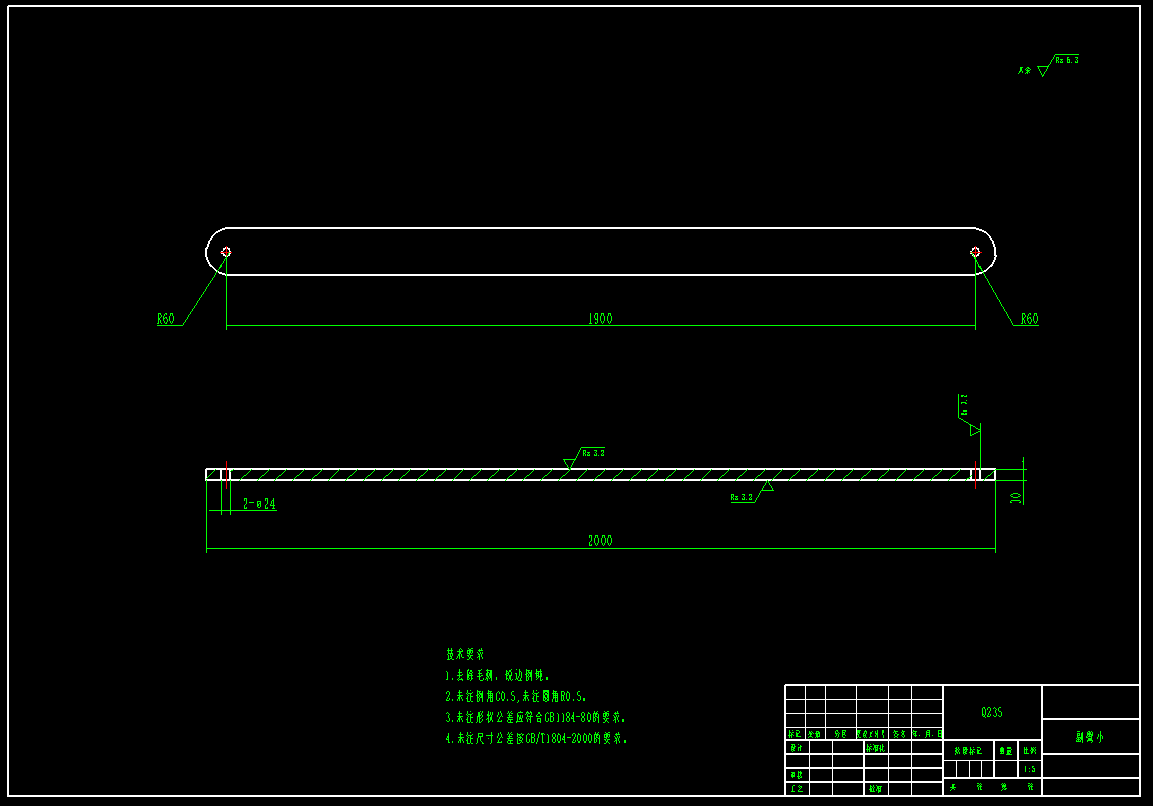Select requirement line 3 with GB1184-80
1153x806 pixels.
tap(535, 717)
